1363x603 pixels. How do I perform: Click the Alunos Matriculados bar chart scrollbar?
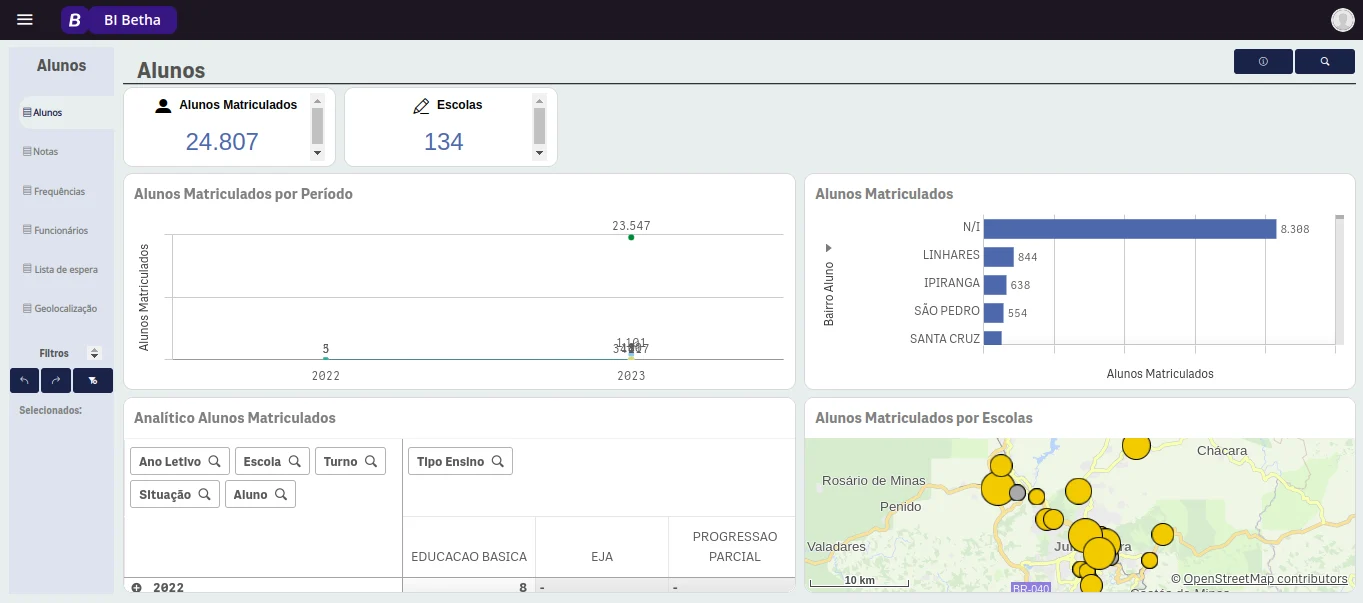(1339, 279)
